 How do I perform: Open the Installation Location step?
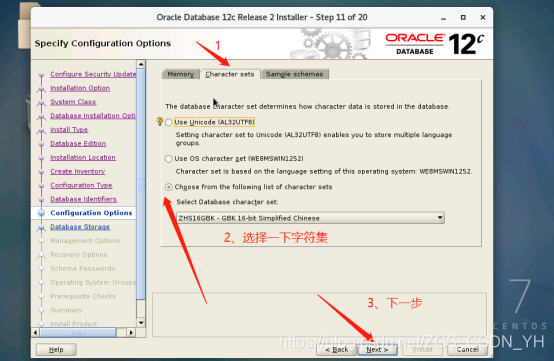[83, 158]
